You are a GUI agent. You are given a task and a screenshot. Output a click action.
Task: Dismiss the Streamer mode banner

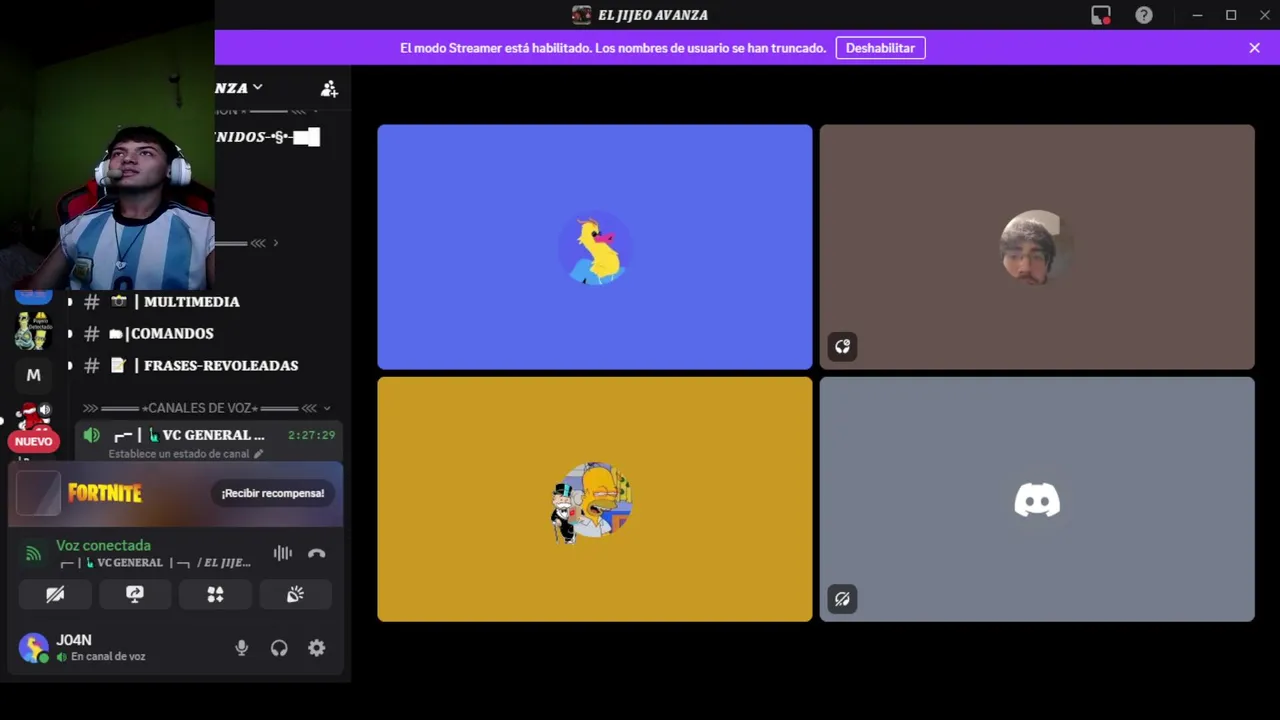pyautogui.click(x=1254, y=47)
